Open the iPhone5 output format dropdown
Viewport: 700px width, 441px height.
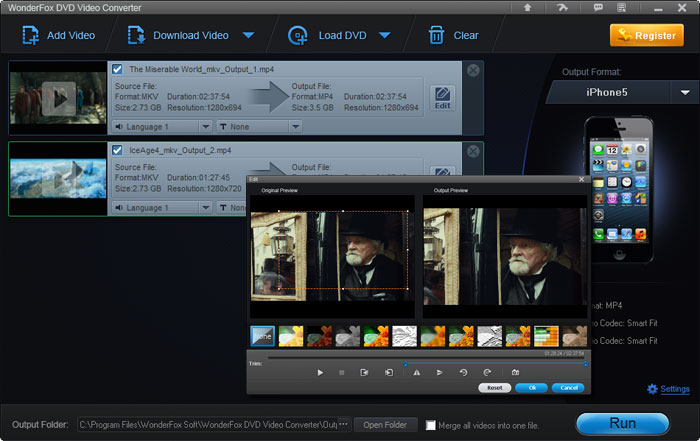point(685,92)
